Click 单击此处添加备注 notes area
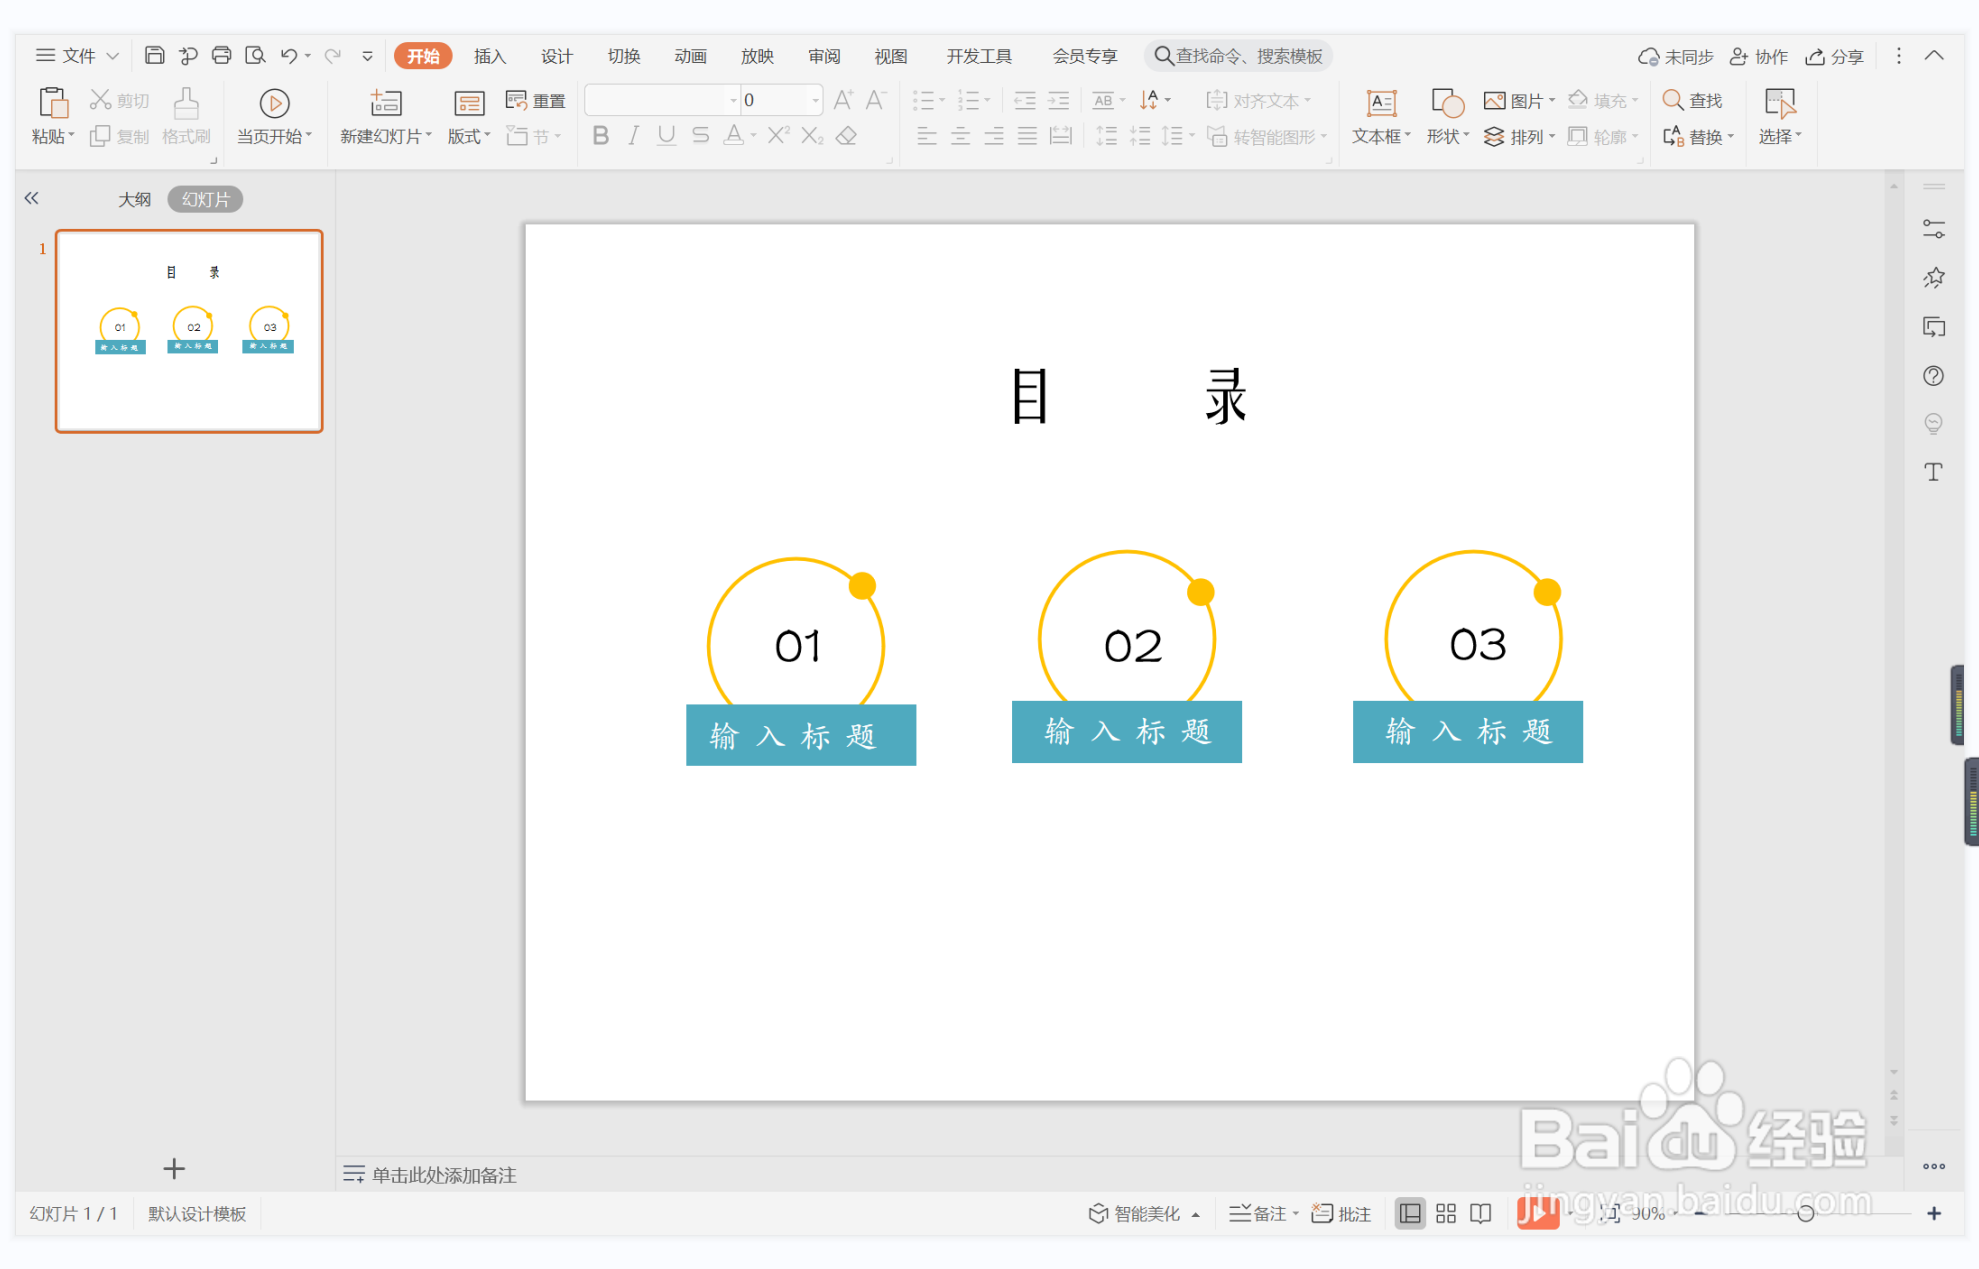Image resolution: width=1979 pixels, height=1269 pixels. click(x=444, y=1175)
